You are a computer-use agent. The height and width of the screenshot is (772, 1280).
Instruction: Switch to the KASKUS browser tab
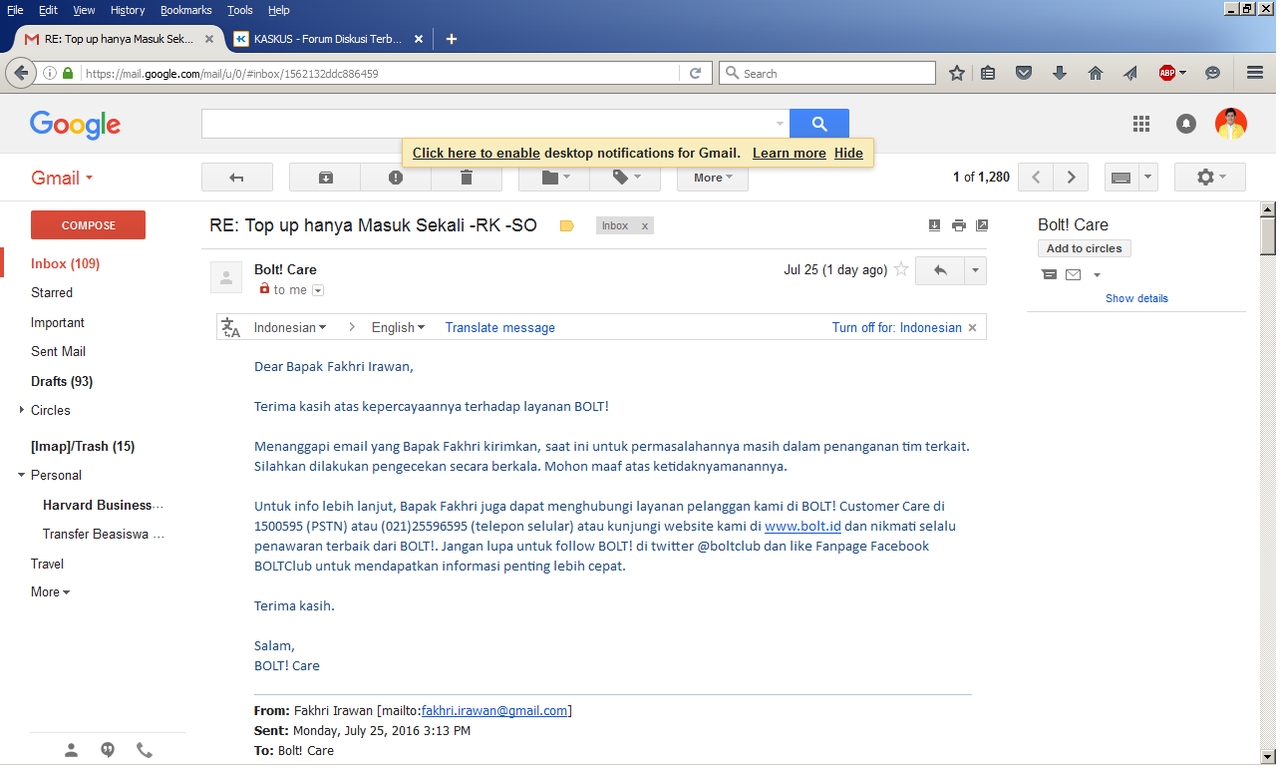click(x=329, y=39)
